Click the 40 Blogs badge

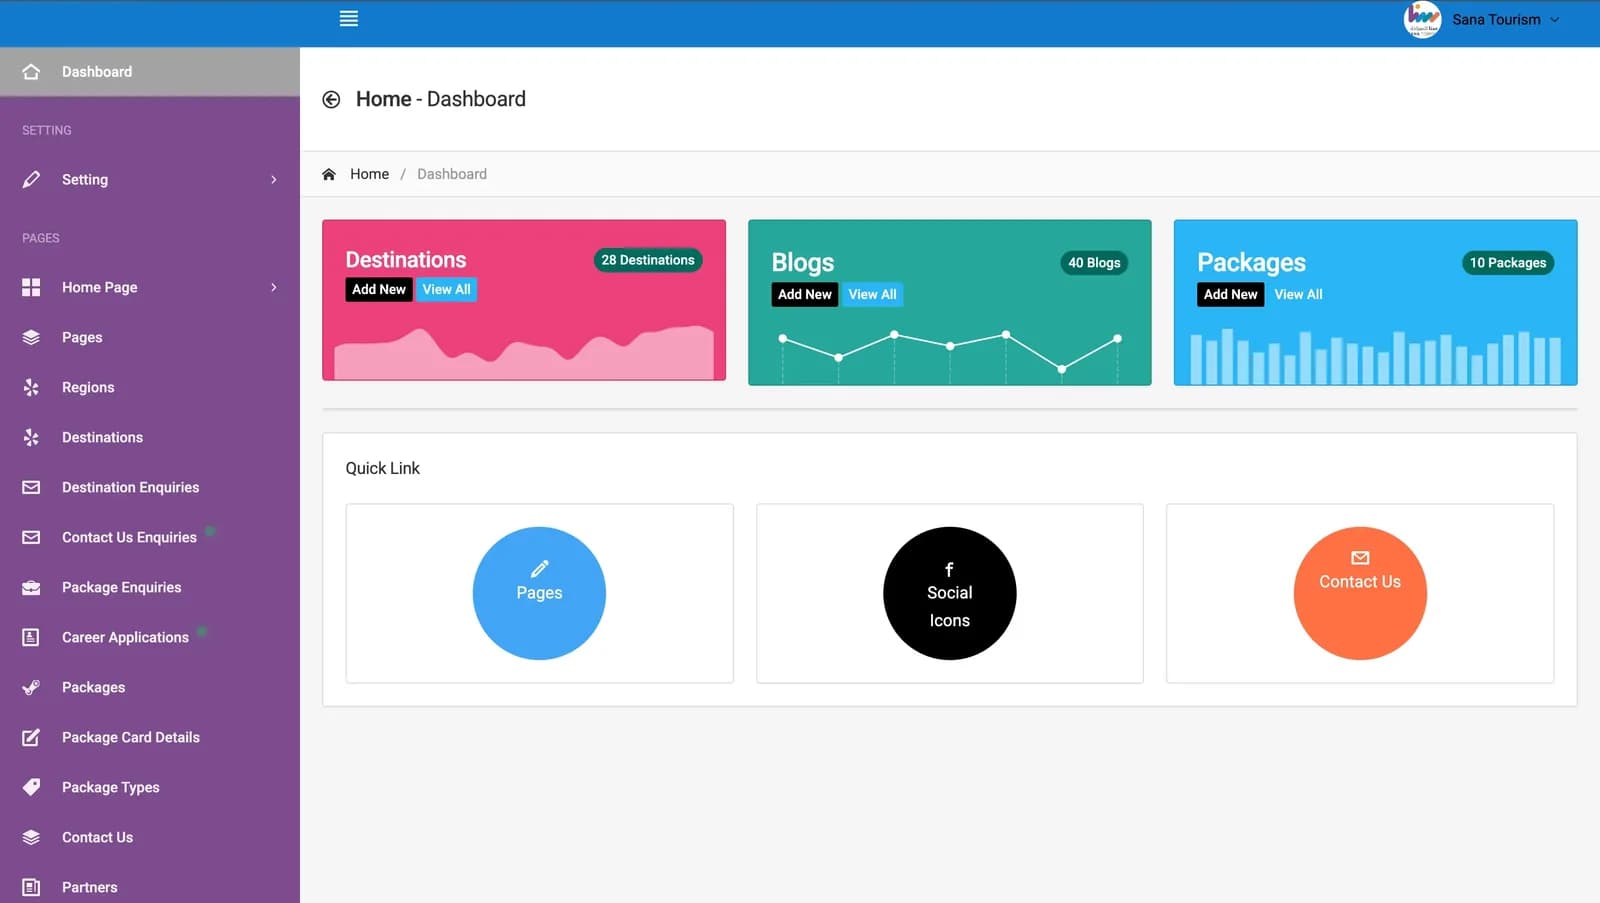tap(1094, 263)
